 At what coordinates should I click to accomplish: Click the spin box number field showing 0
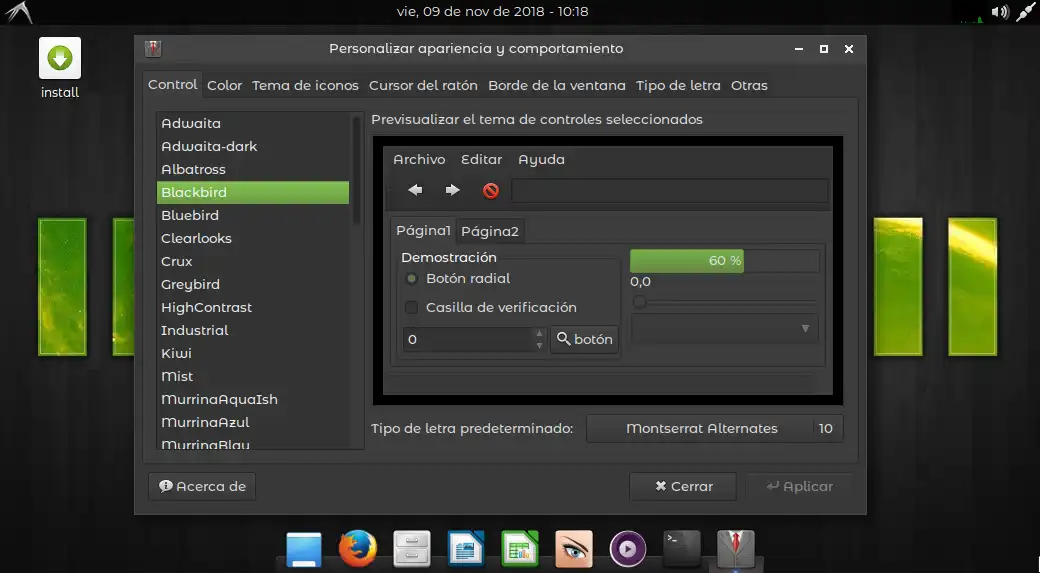[x=468, y=340]
